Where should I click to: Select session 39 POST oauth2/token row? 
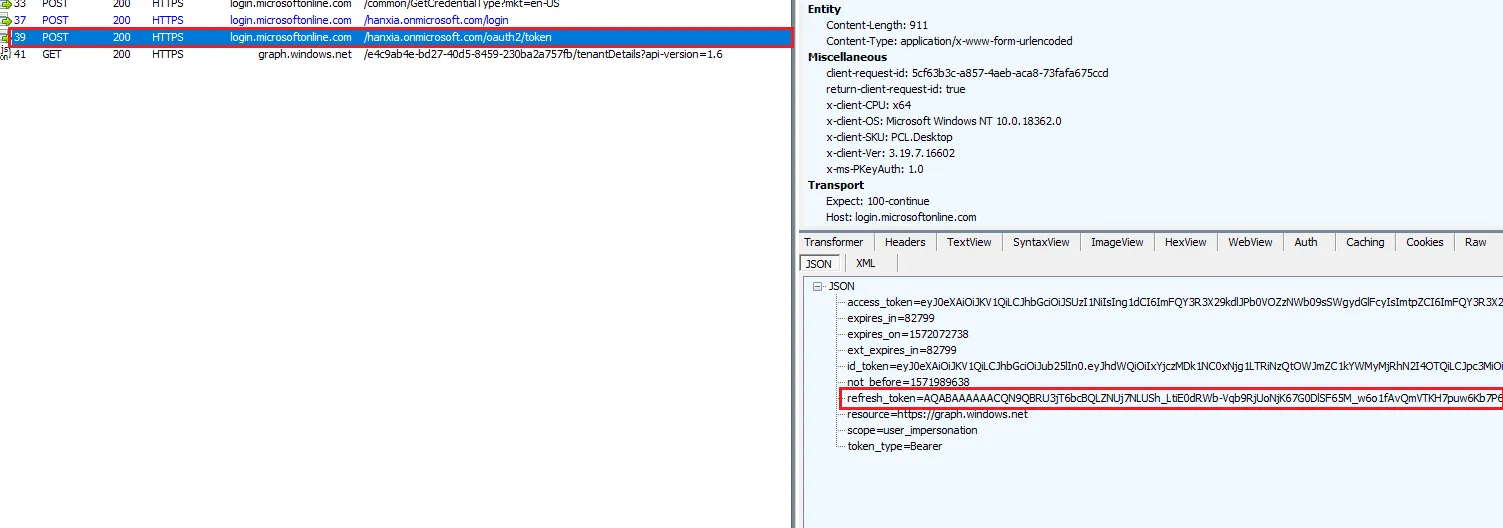(x=396, y=37)
